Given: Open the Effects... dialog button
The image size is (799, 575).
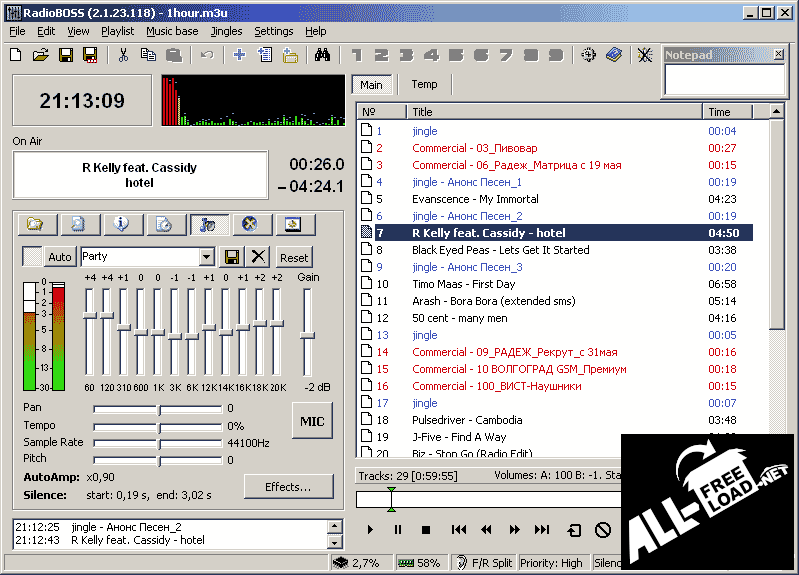Looking at the screenshot, I should click(289, 487).
